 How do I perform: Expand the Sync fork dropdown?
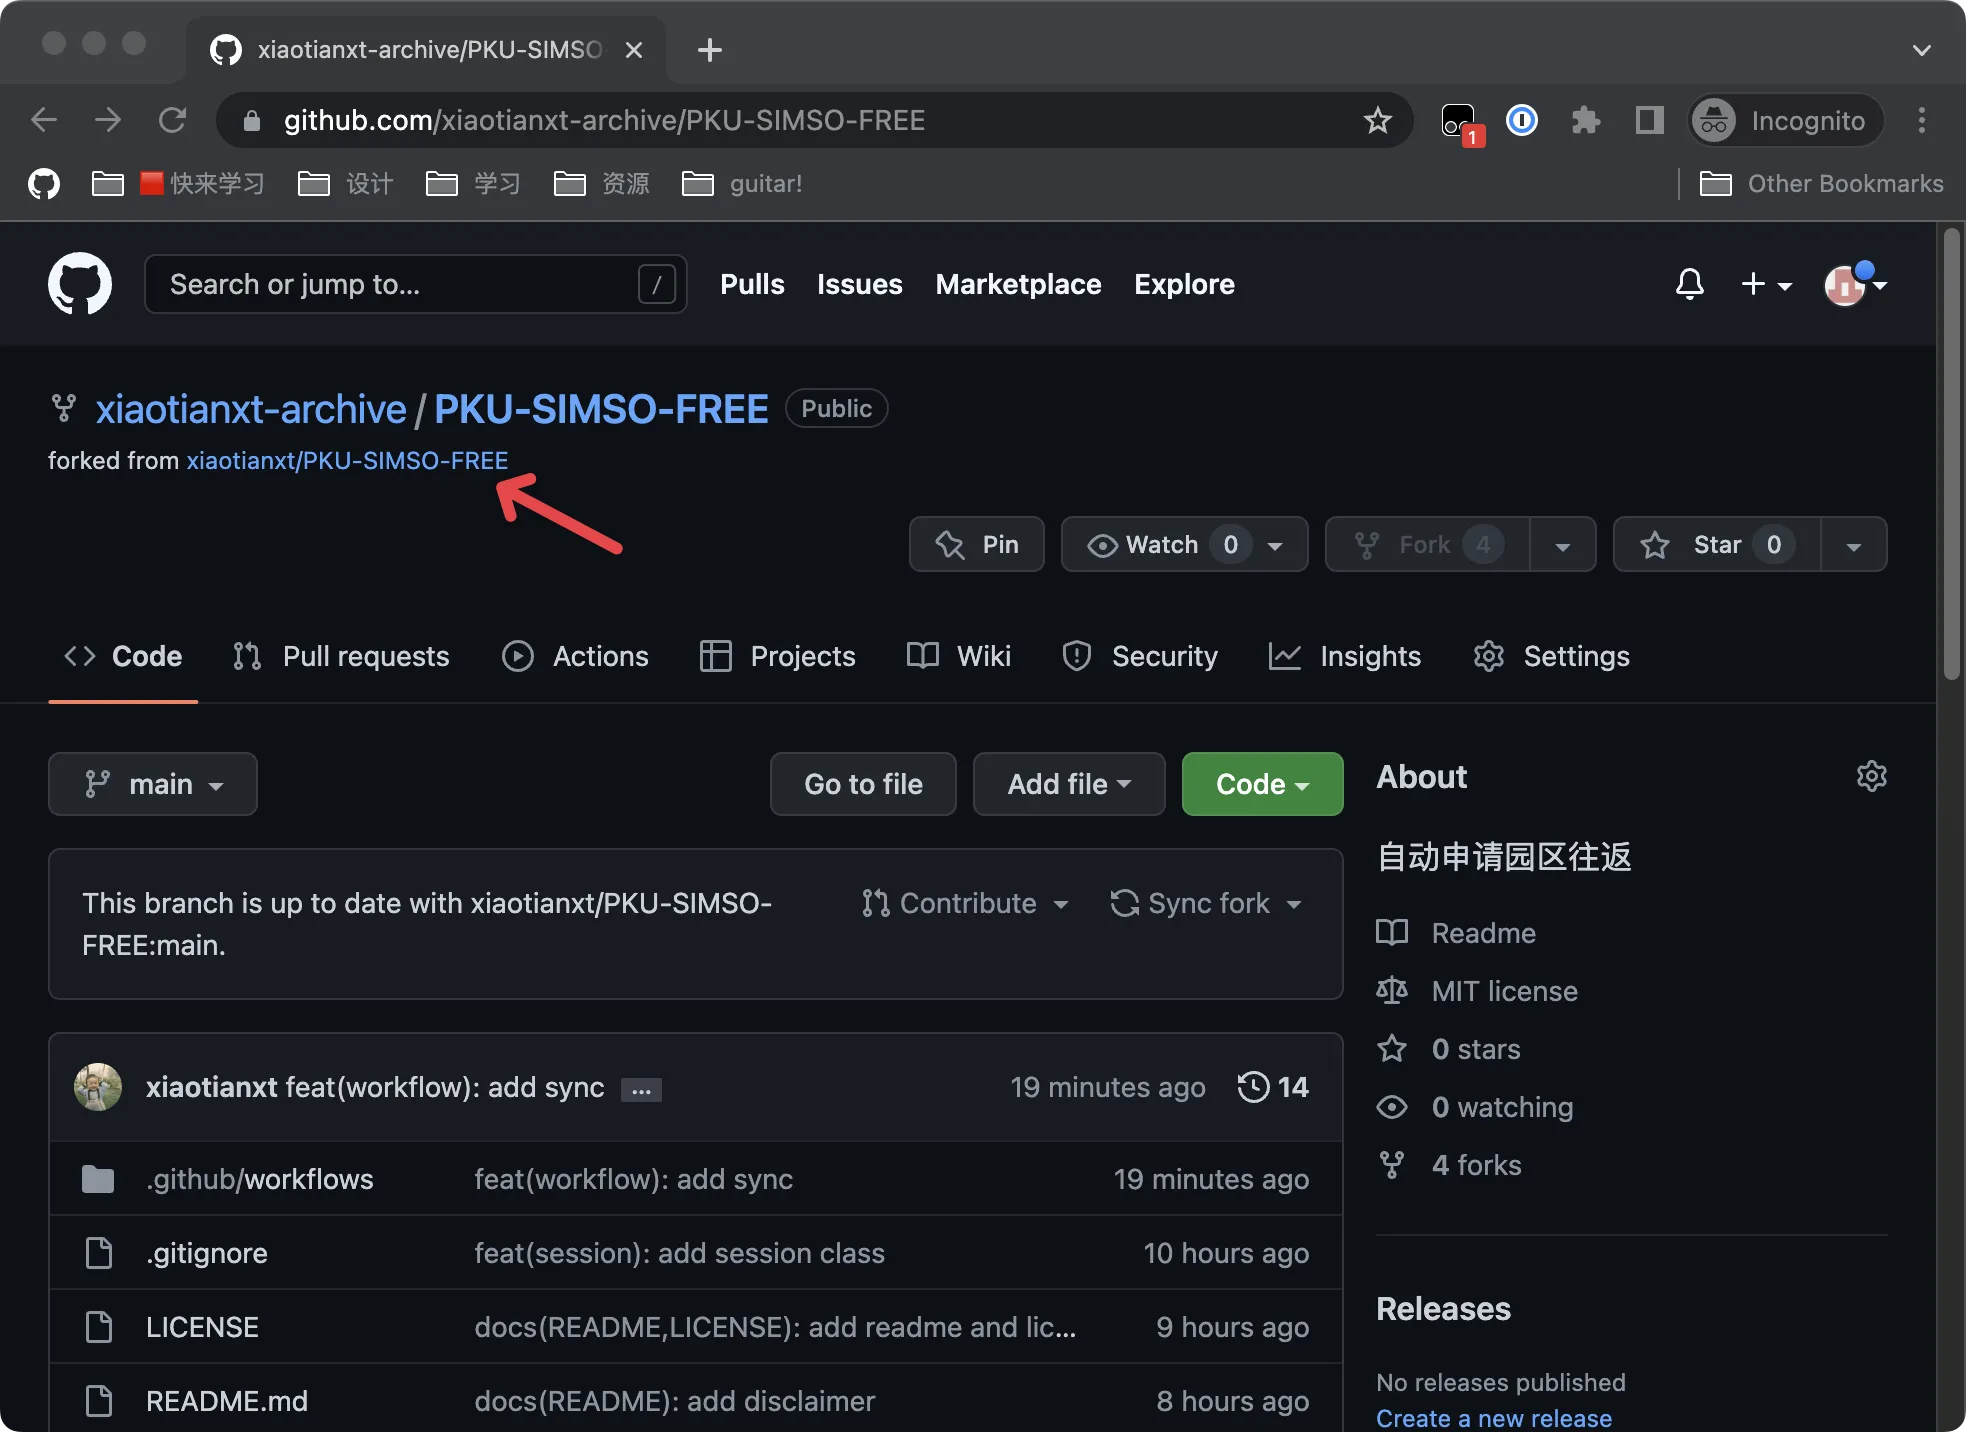tap(1207, 904)
